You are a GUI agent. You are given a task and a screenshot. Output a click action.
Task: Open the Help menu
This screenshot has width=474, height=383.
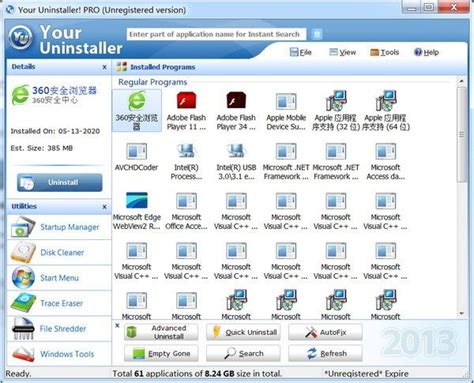coord(426,52)
